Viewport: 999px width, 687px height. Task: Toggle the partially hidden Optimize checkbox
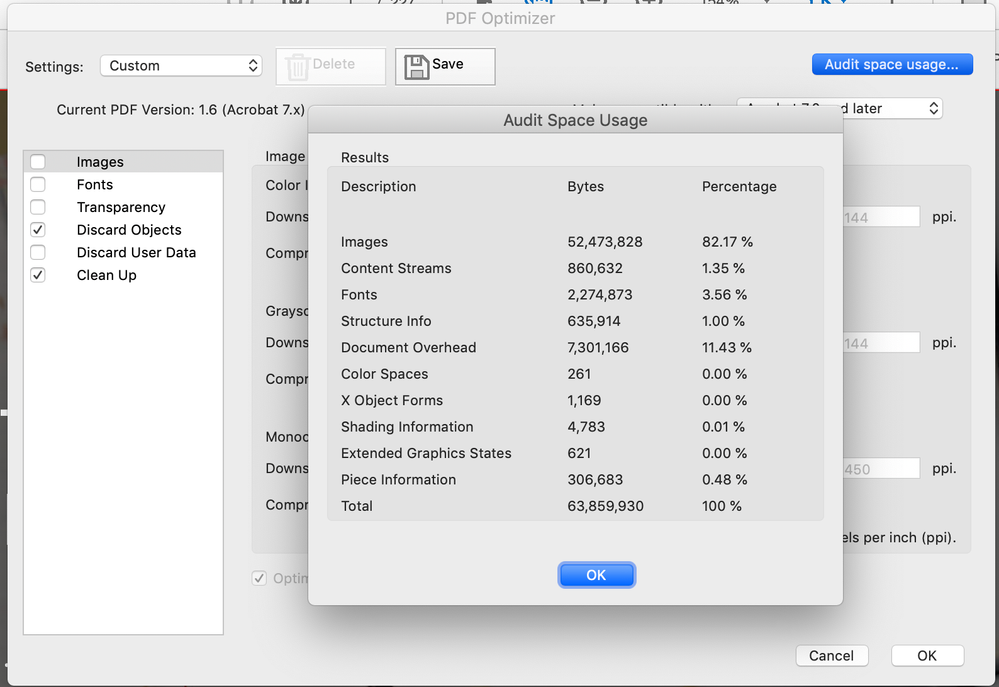pos(260,578)
